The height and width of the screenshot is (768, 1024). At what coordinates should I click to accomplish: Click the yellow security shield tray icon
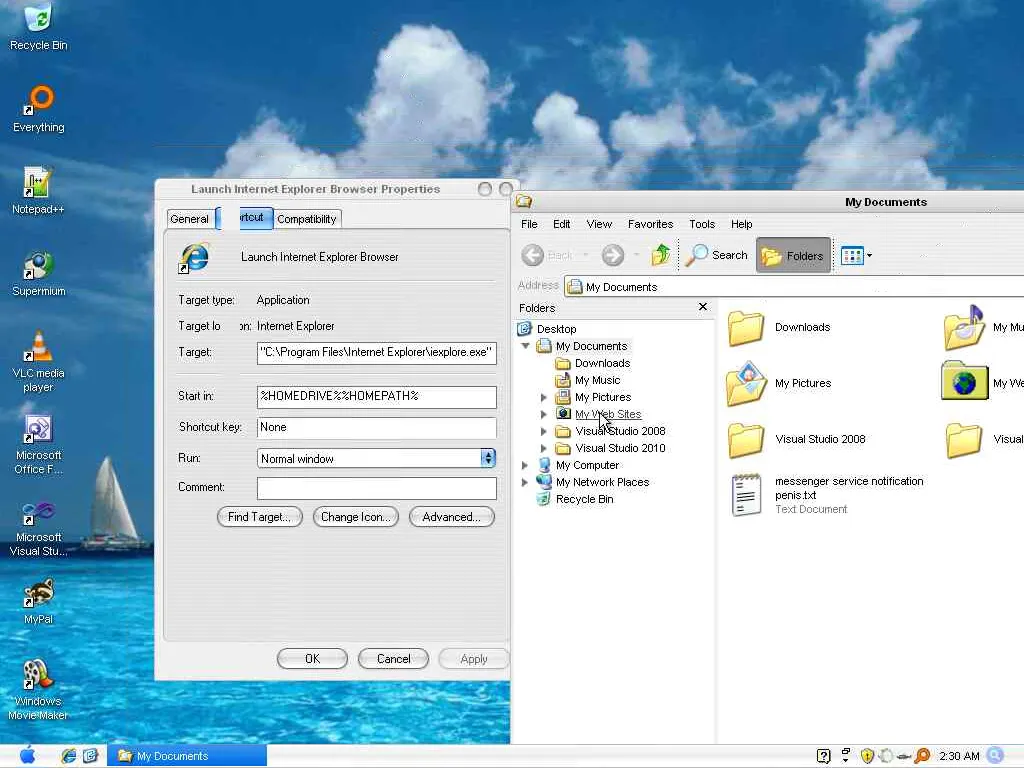(867, 756)
